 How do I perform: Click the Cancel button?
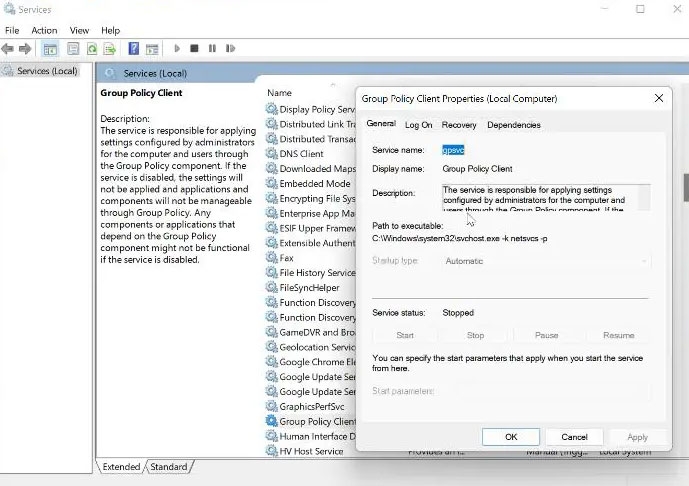coord(574,437)
